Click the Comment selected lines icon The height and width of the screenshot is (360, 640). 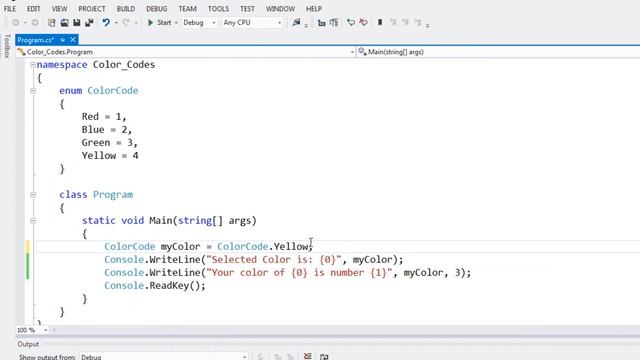click(351, 23)
